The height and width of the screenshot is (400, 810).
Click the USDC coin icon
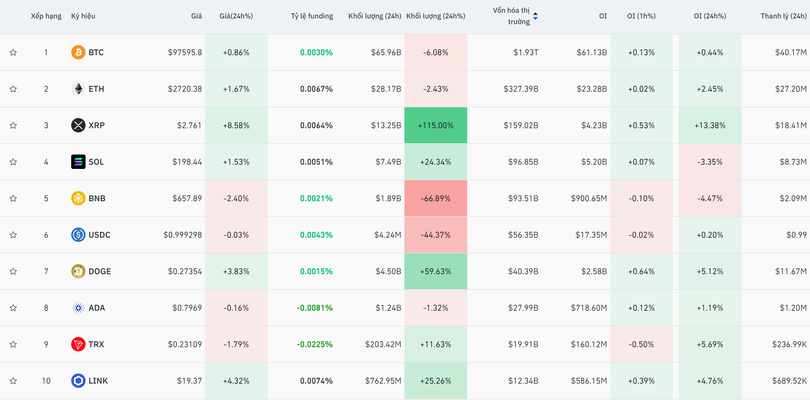pos(78,235)
